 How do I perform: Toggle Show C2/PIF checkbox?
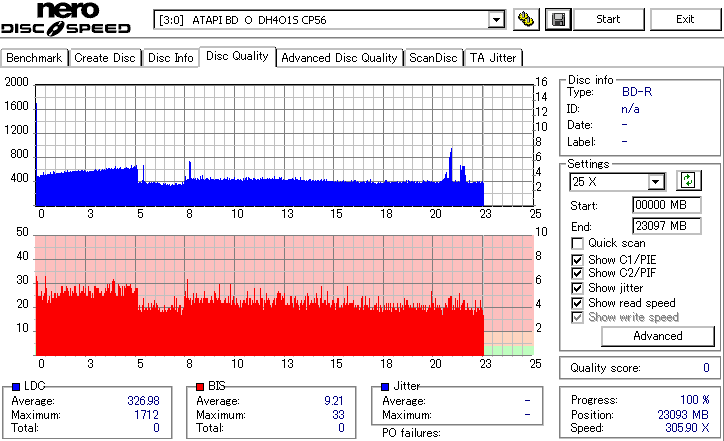tap(577, 273)
